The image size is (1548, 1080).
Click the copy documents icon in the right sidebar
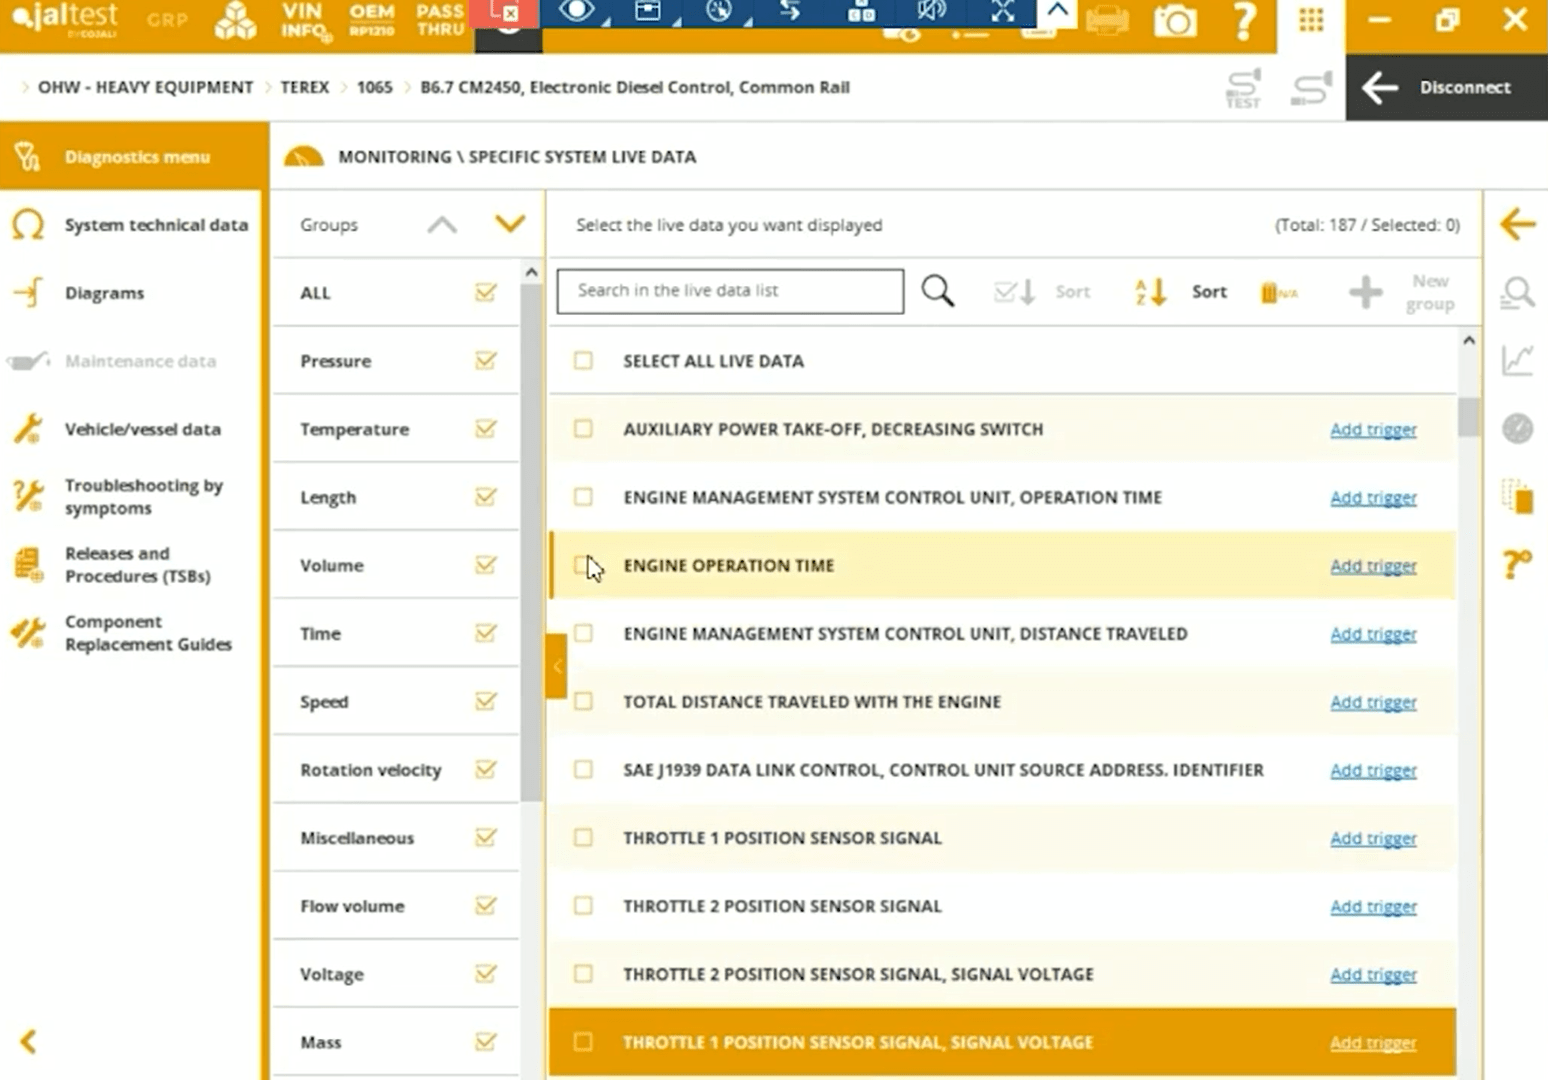[1517, 497]
